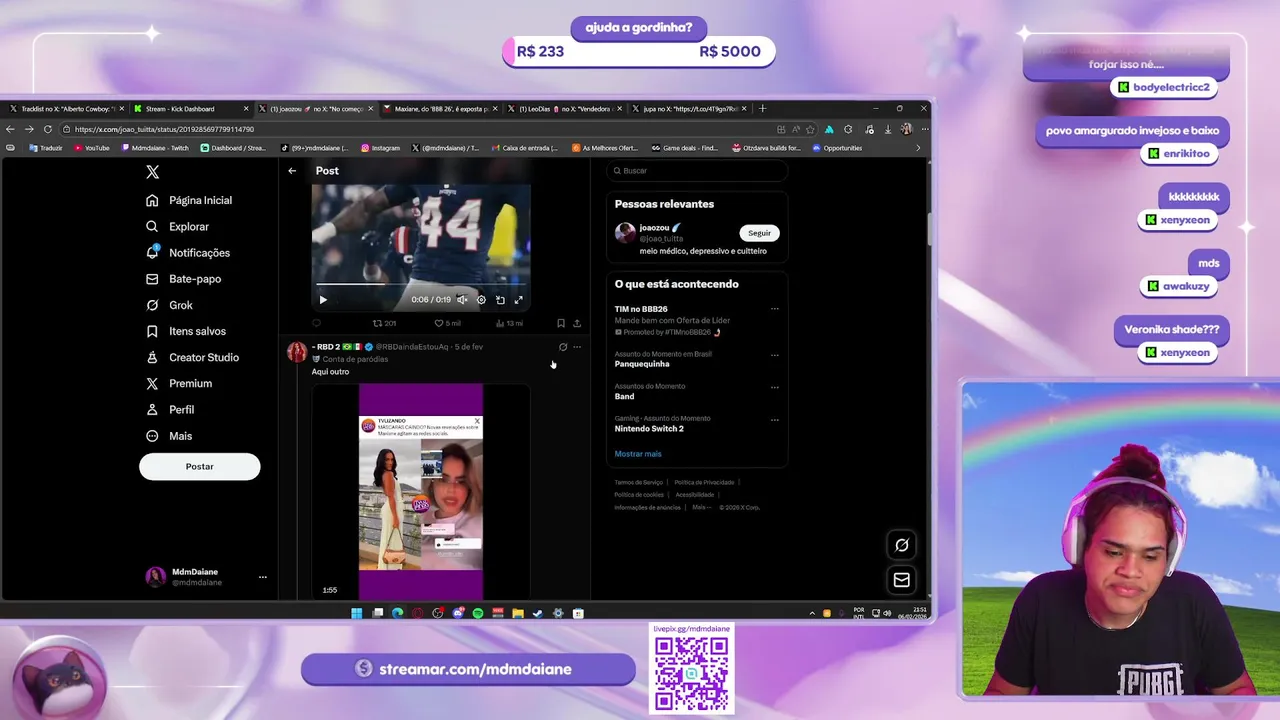
Task: Open Grok icon on RBD 2 reply
Action: pyautogui.click(x=563, y=347)
